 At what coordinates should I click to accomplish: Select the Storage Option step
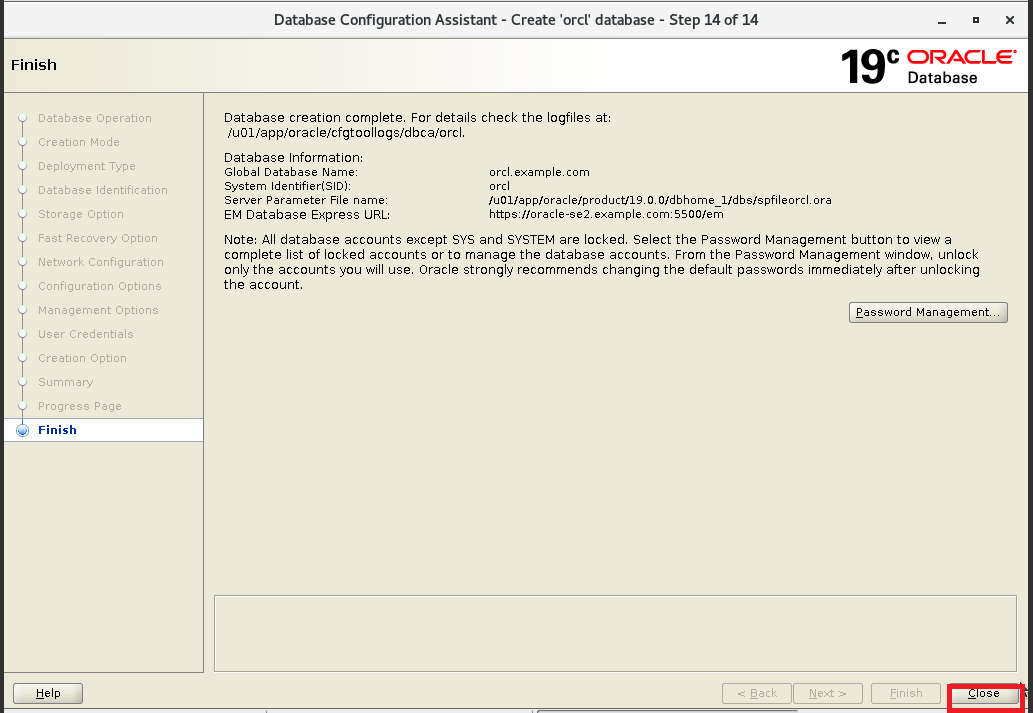pyautogui.click(x=80, y=214)
